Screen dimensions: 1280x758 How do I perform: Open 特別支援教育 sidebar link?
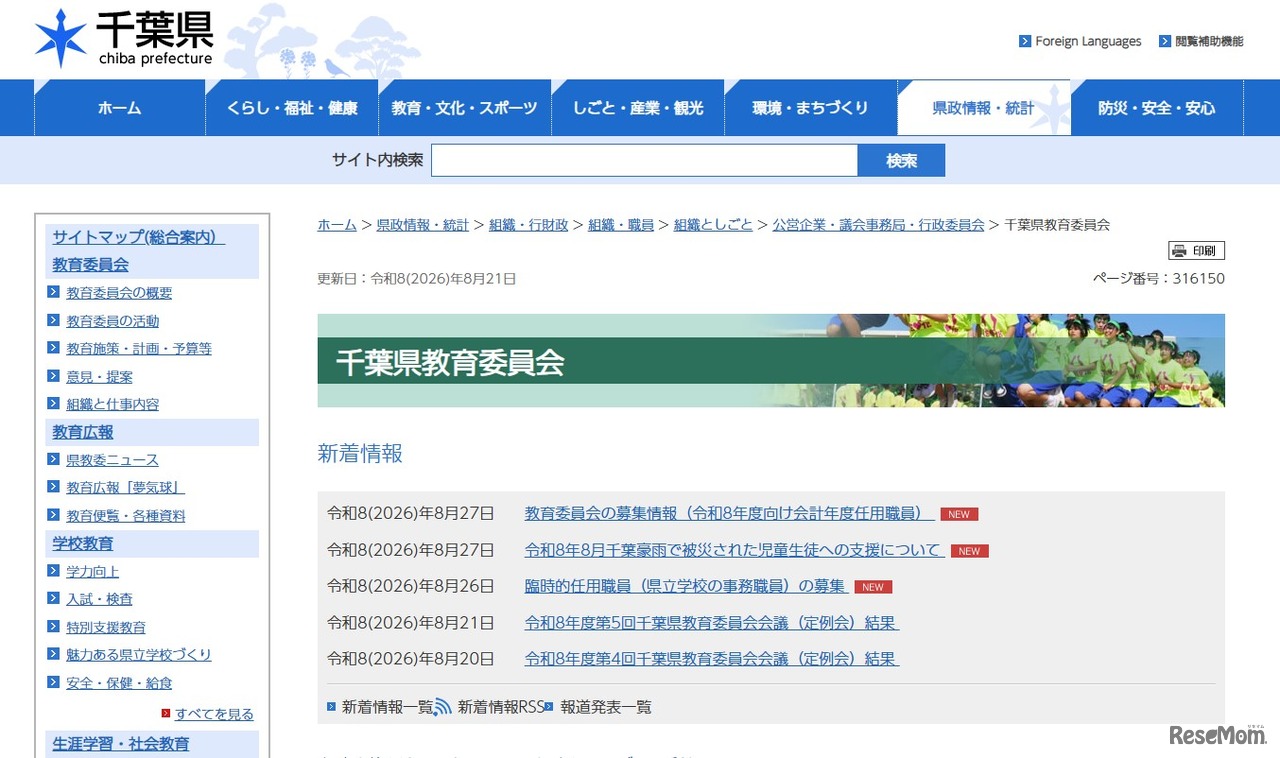coord(105,627)
